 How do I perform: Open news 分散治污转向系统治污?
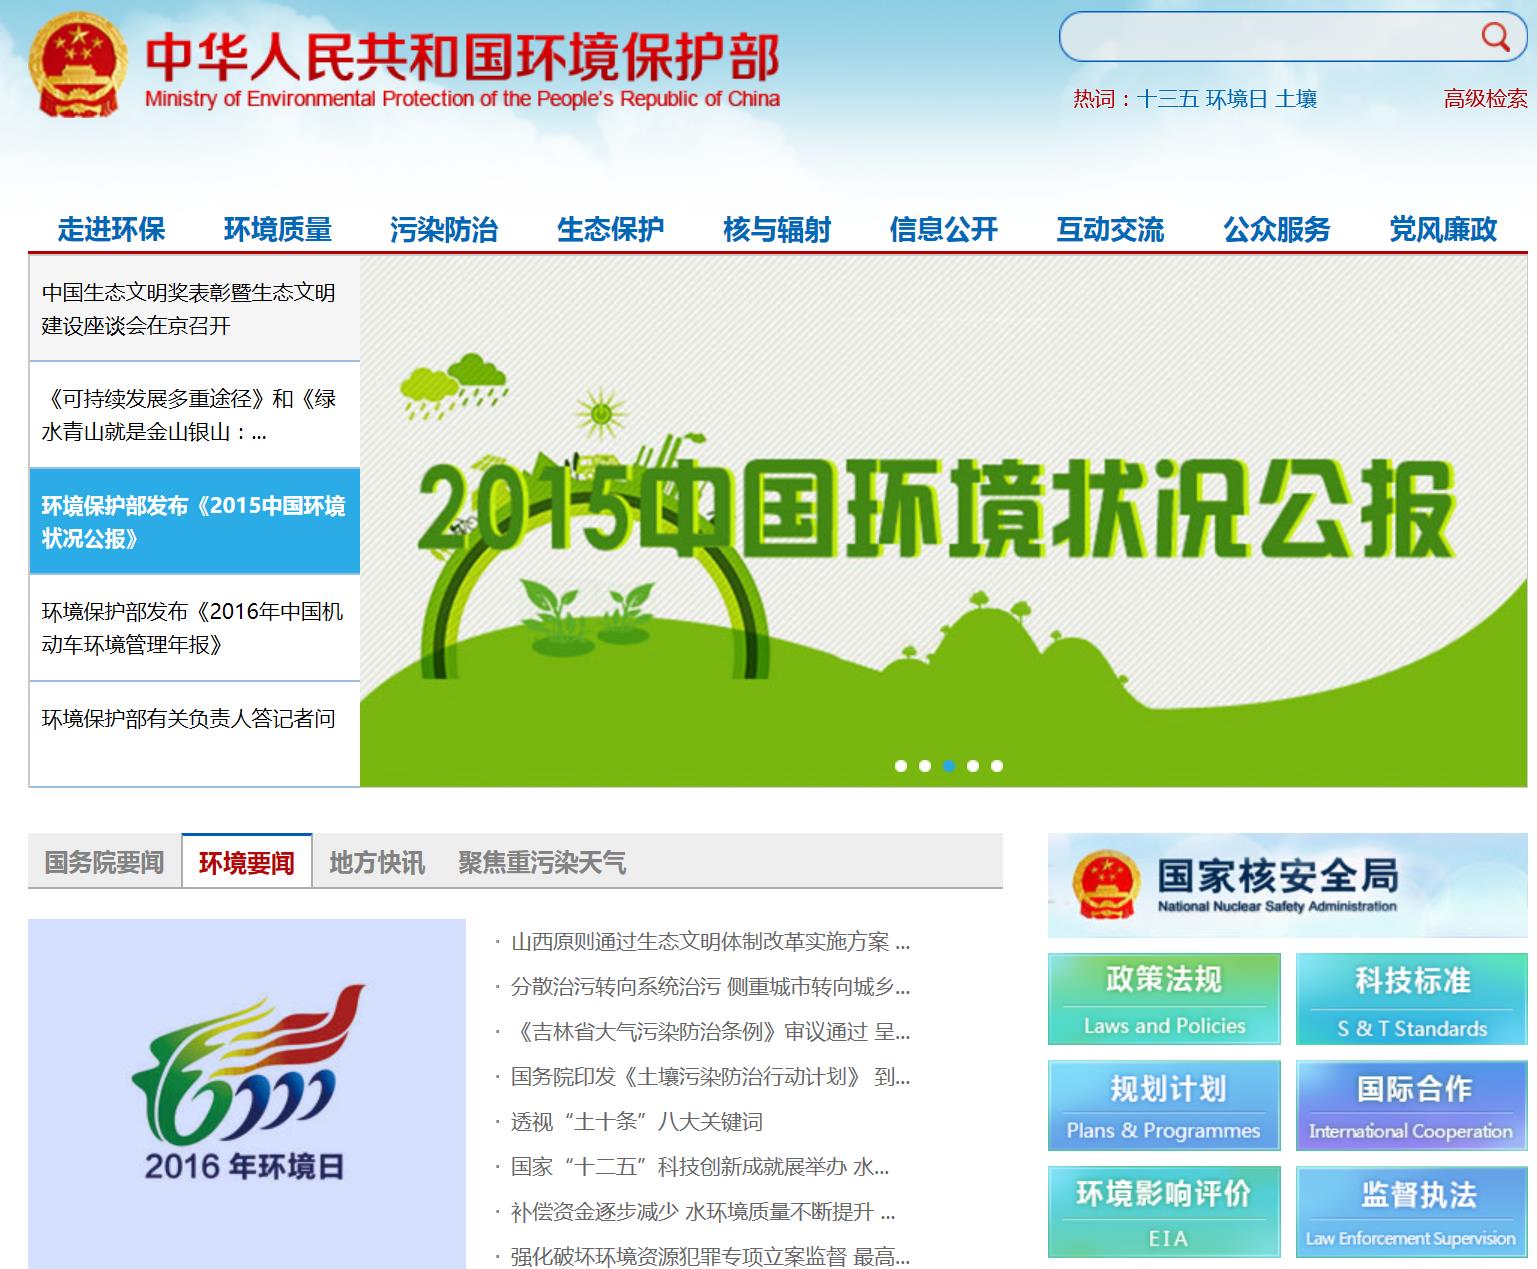(710, 987)
